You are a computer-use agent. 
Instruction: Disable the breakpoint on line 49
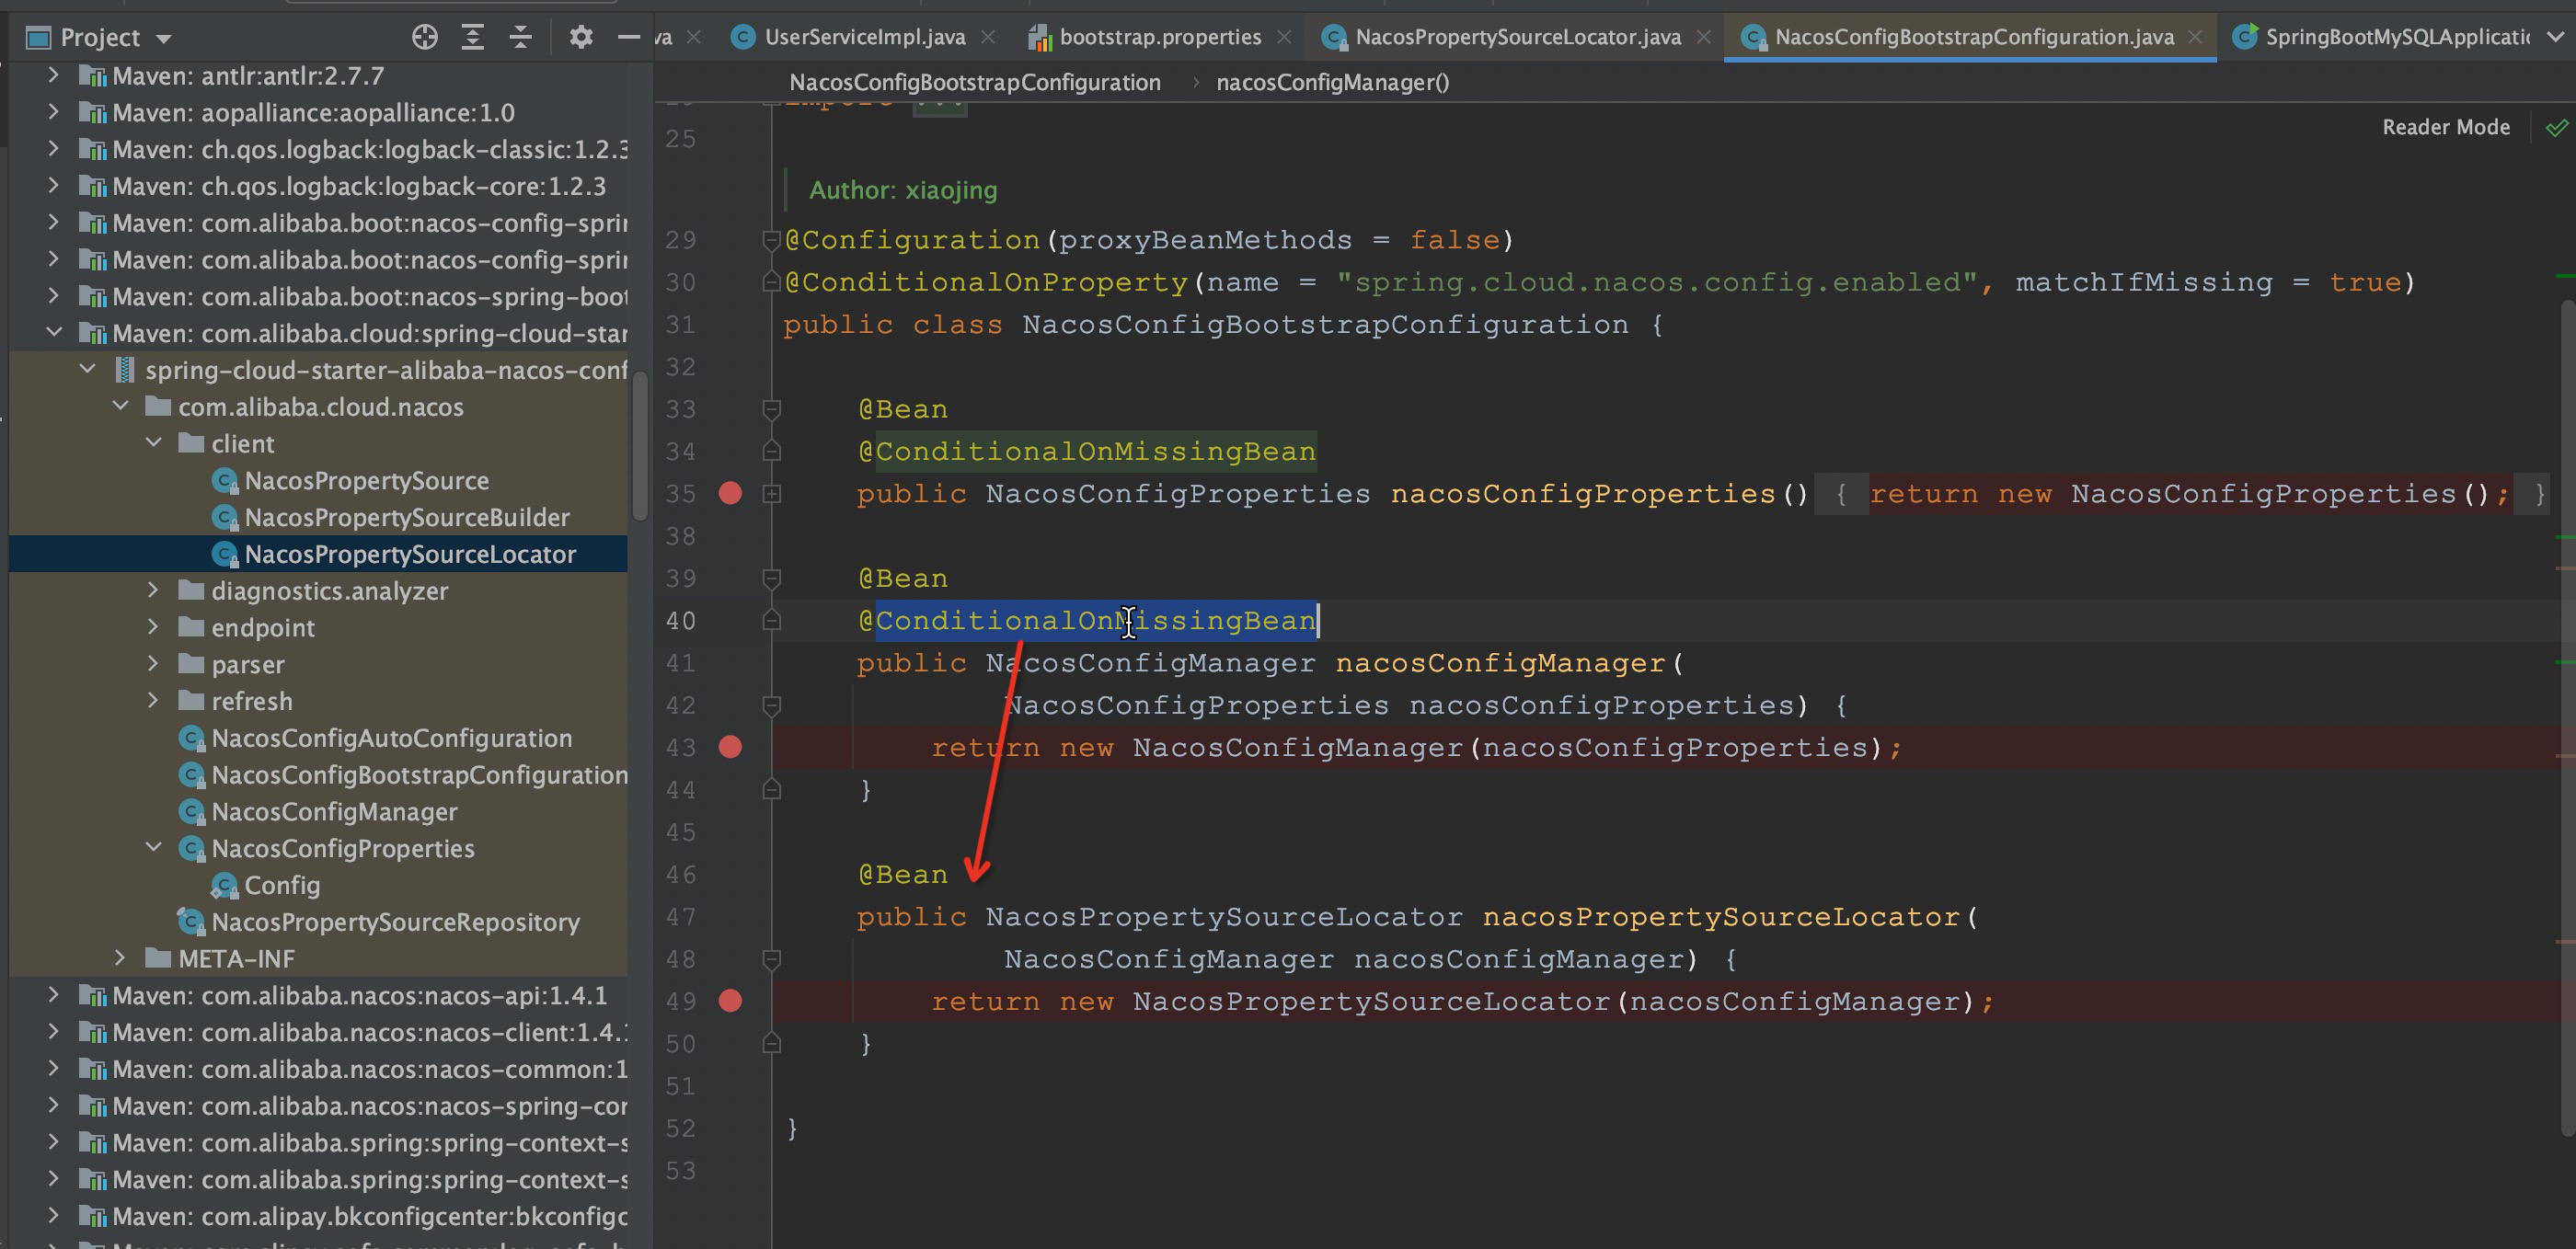click(x=730, y=1001)
